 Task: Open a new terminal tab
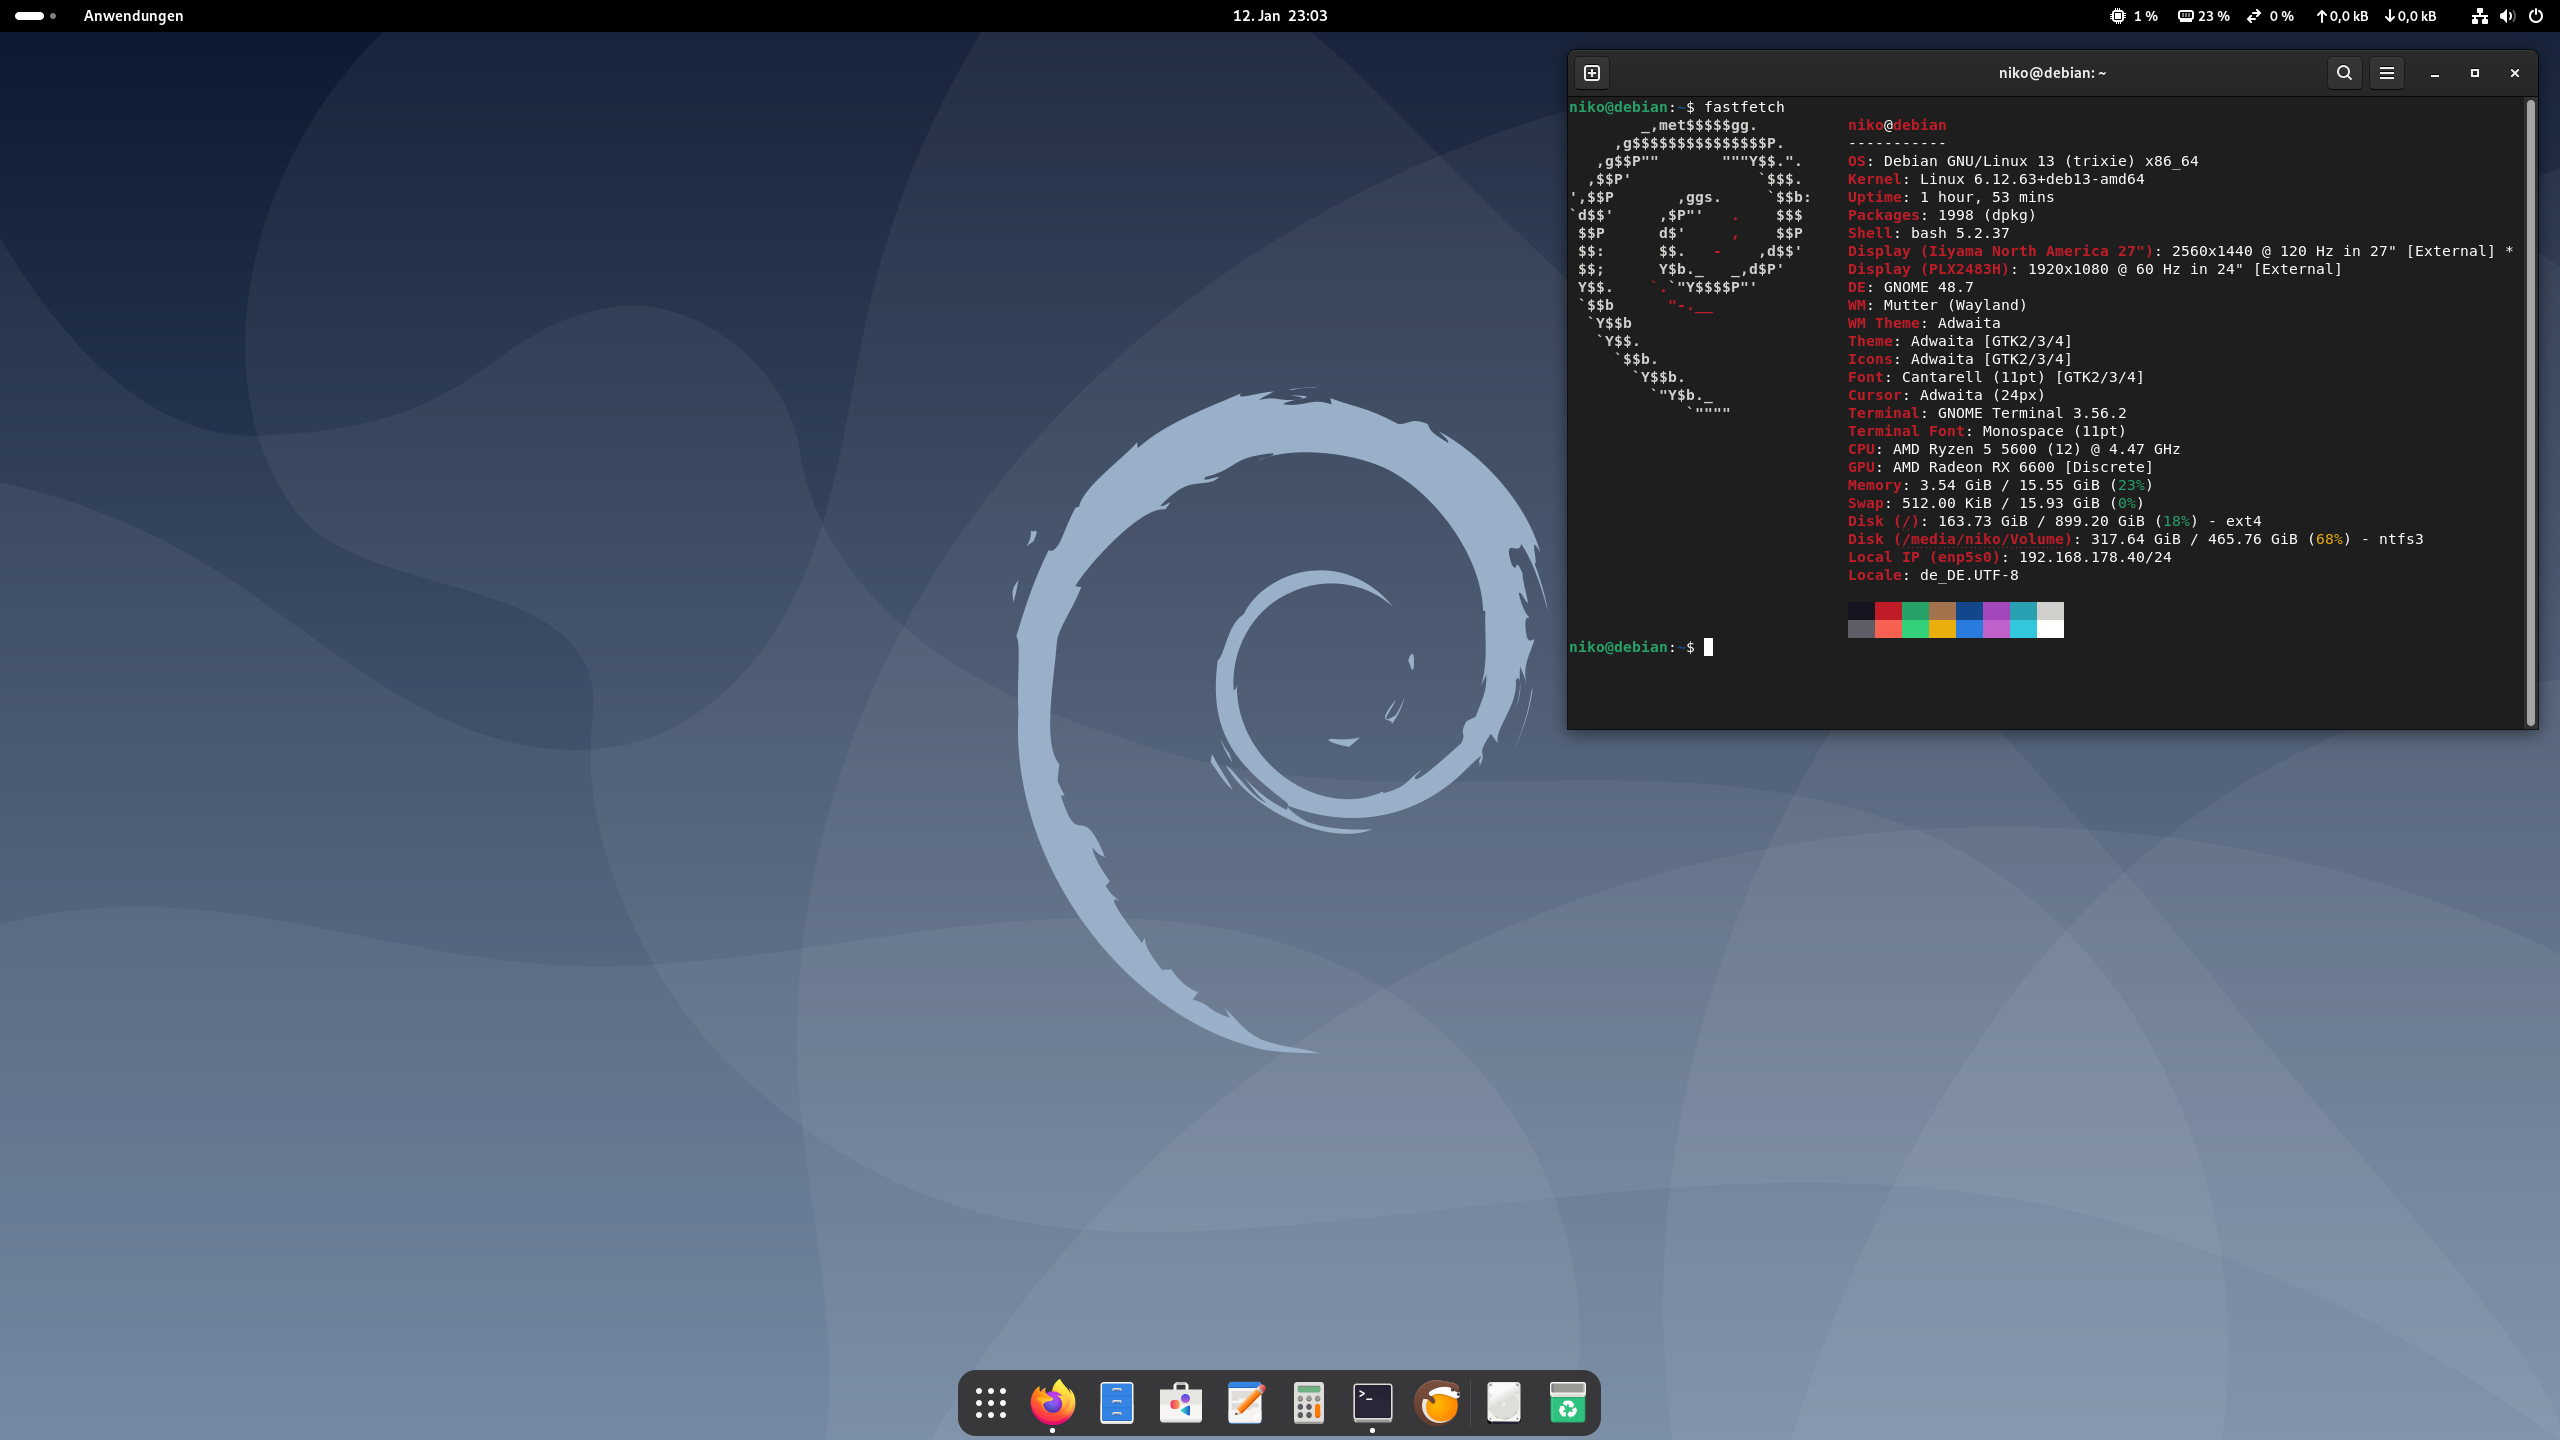tap(1592, 73)
